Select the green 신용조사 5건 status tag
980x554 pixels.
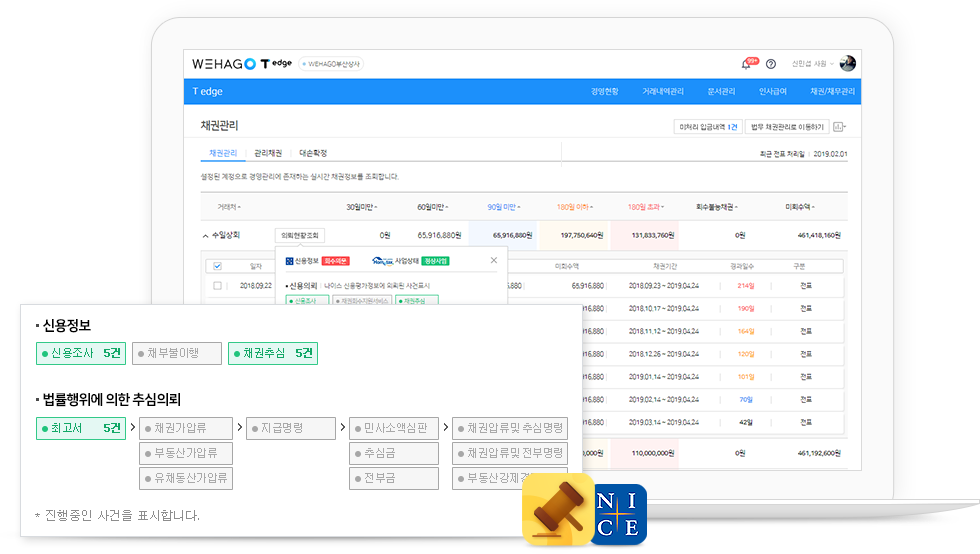tap(78, 353)
